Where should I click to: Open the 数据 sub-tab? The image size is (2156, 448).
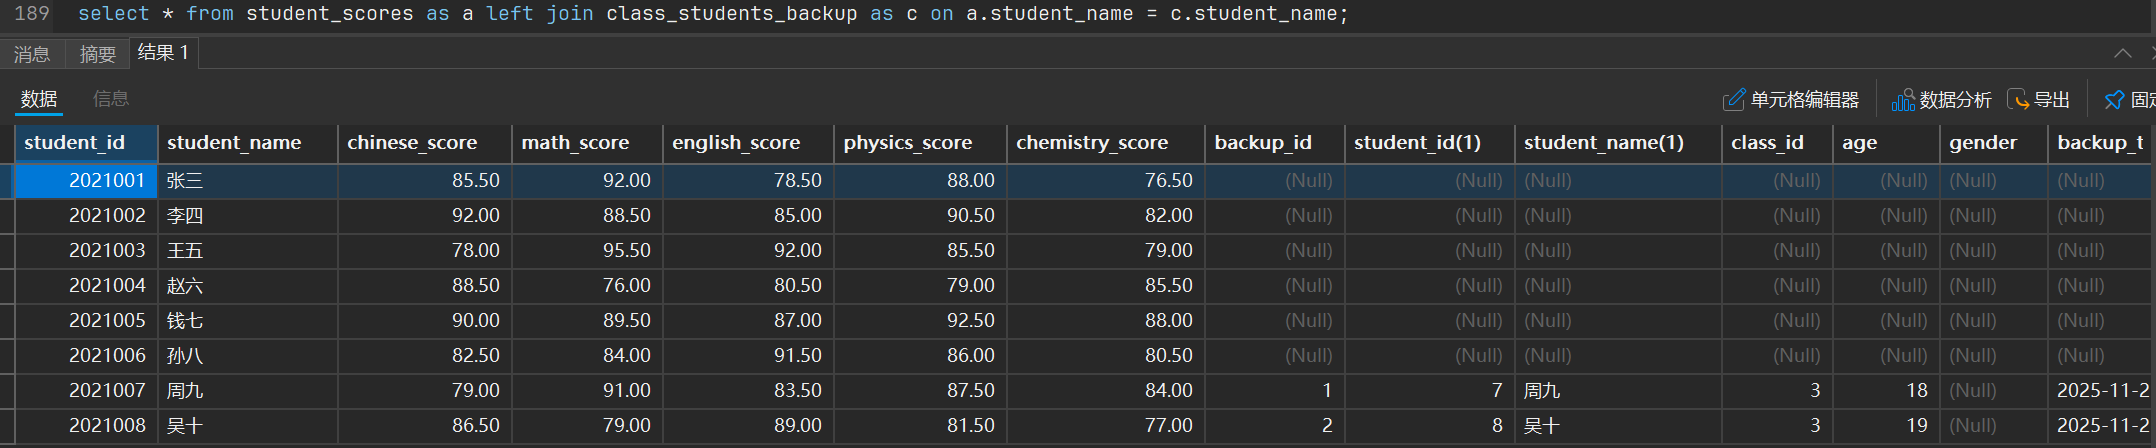click(39, 99)
